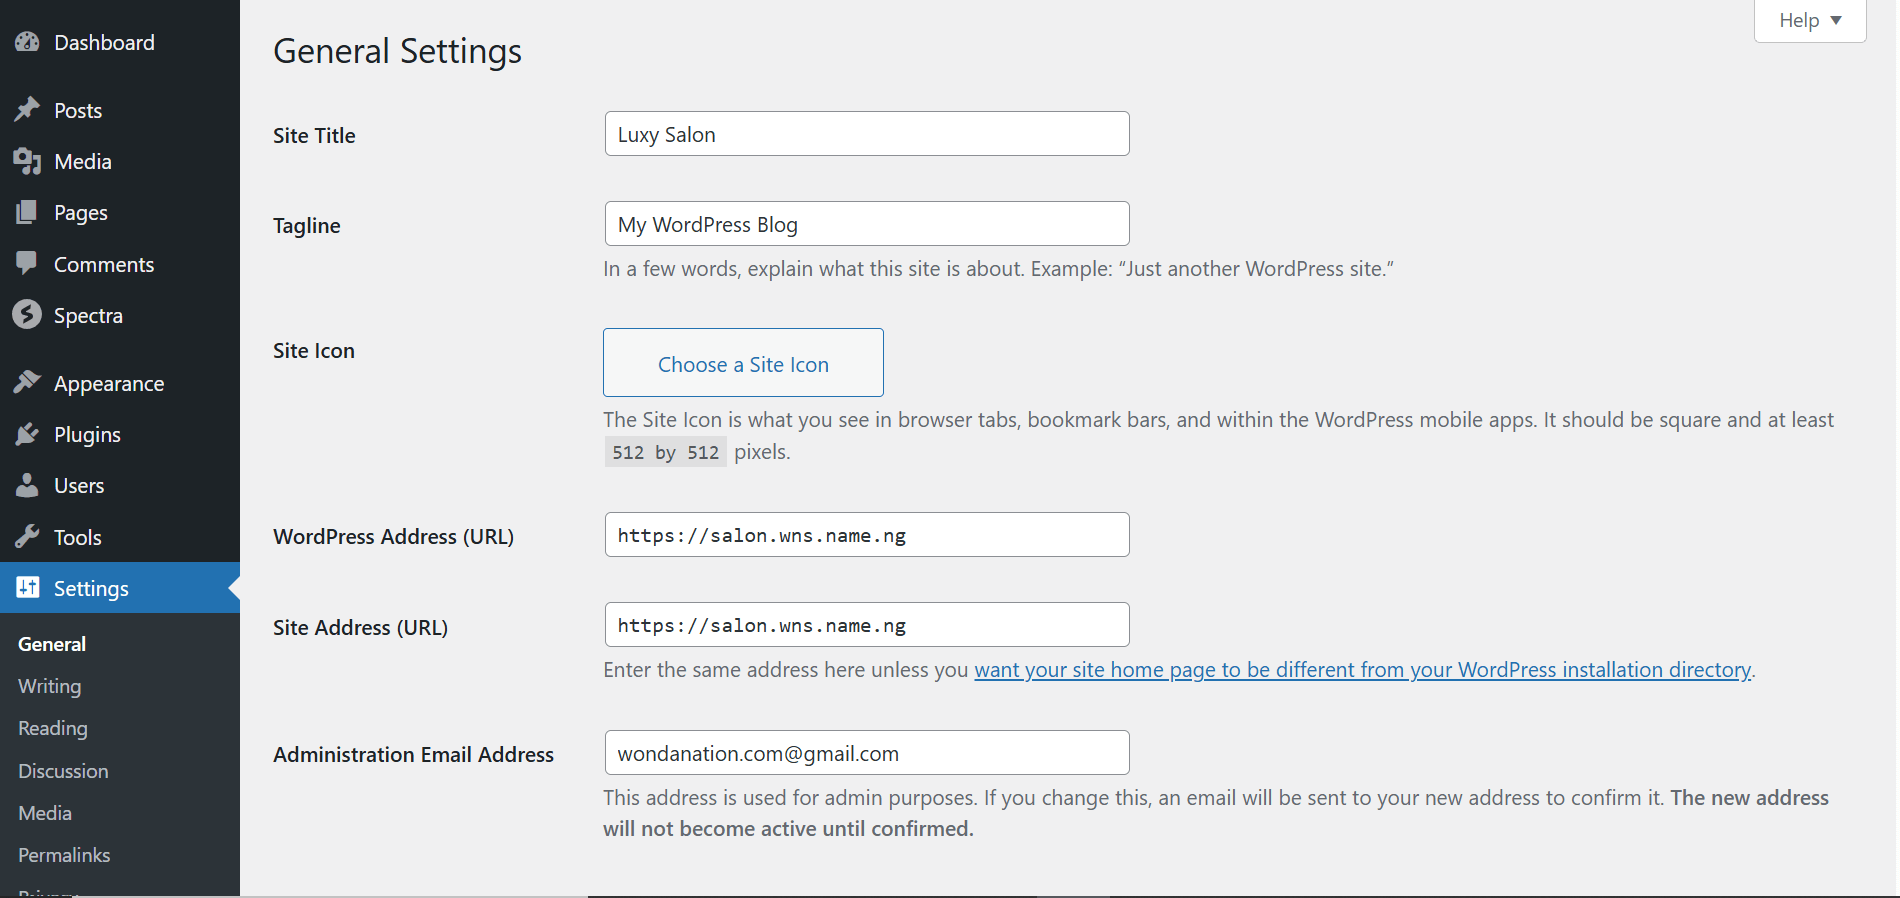Click the WordPress Address (URL) label
This screenshot has width=1900, height=898.
[x=394, y=537]
